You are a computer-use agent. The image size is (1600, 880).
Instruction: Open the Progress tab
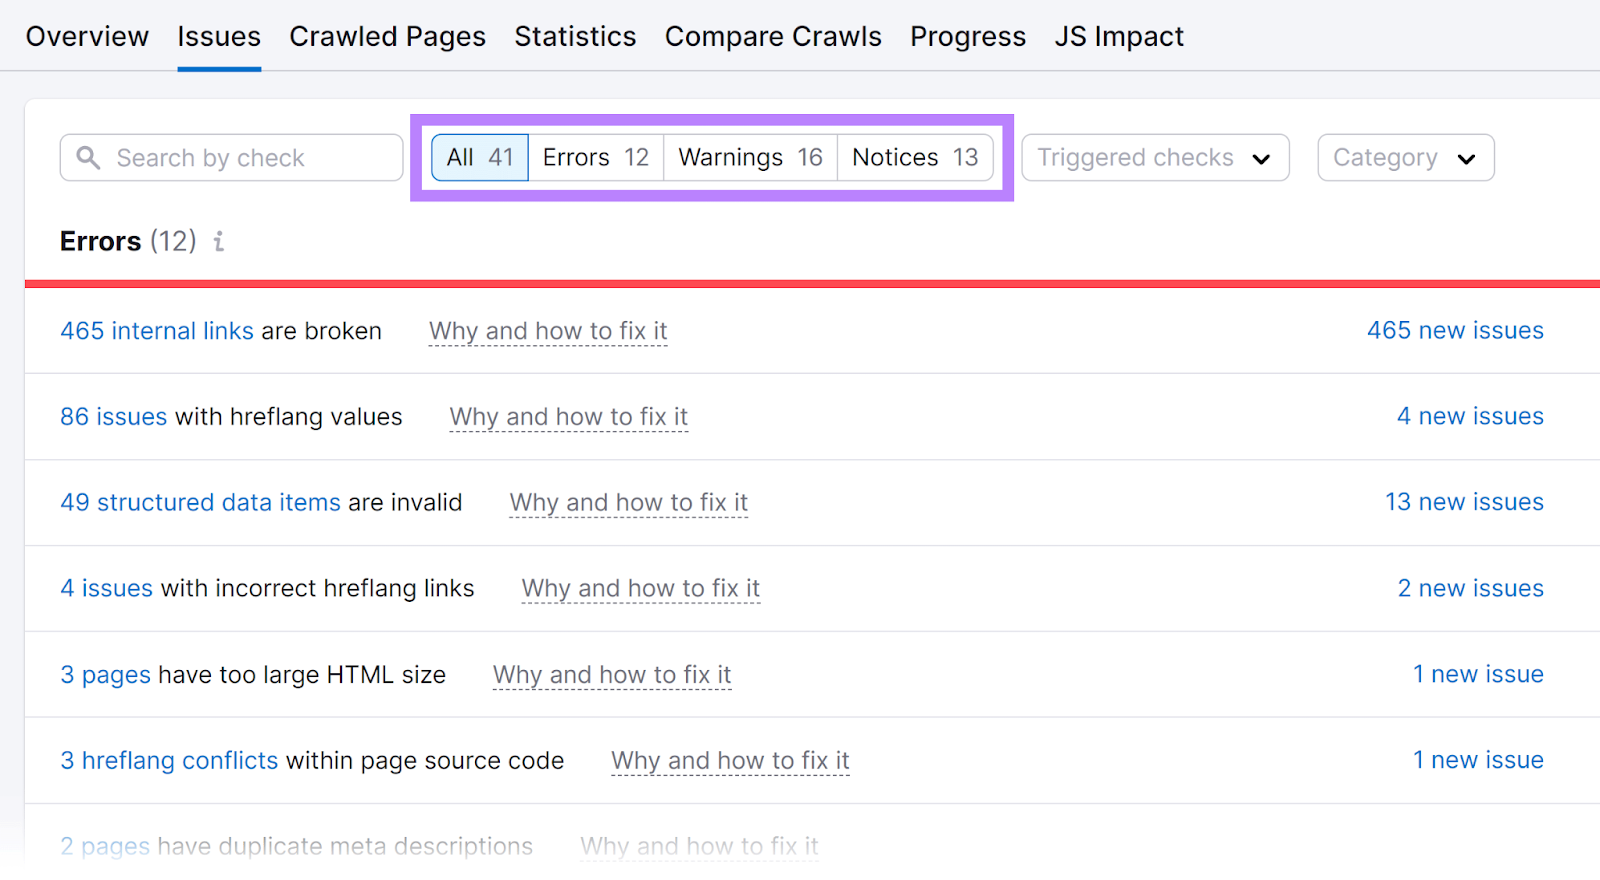[967, 37]
